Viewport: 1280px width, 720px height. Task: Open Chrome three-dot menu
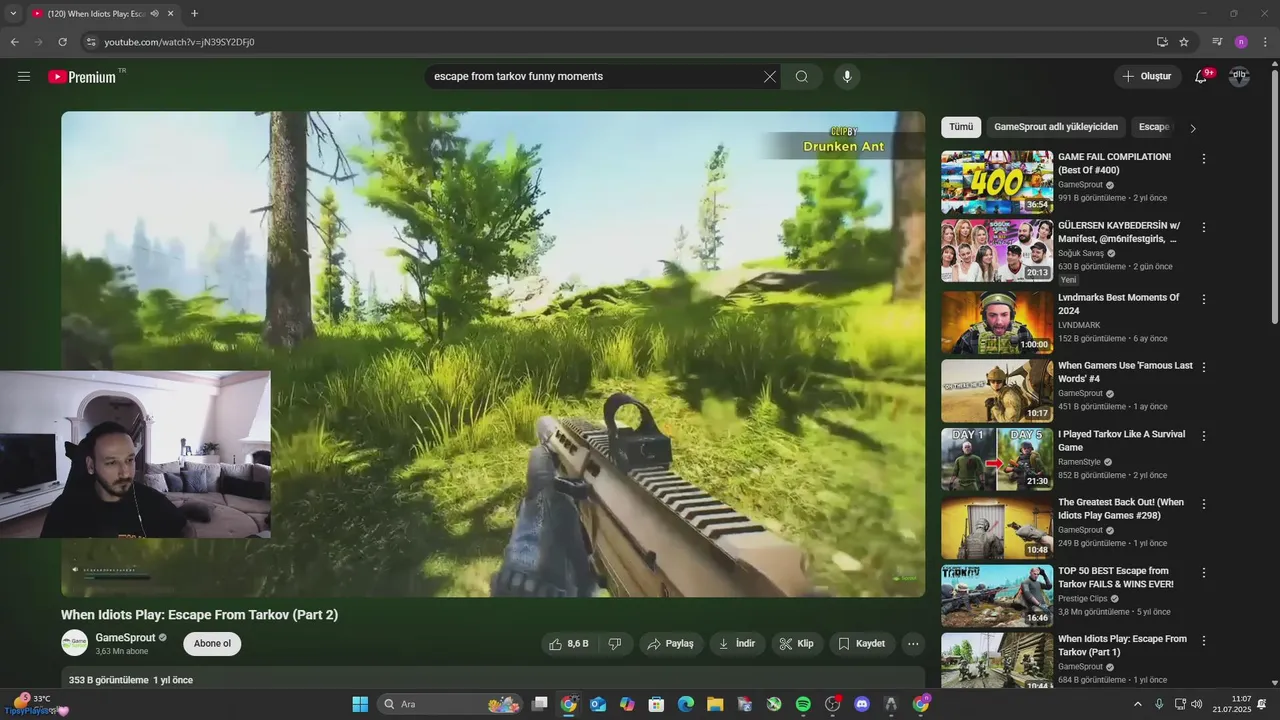tap(1265, 42)
